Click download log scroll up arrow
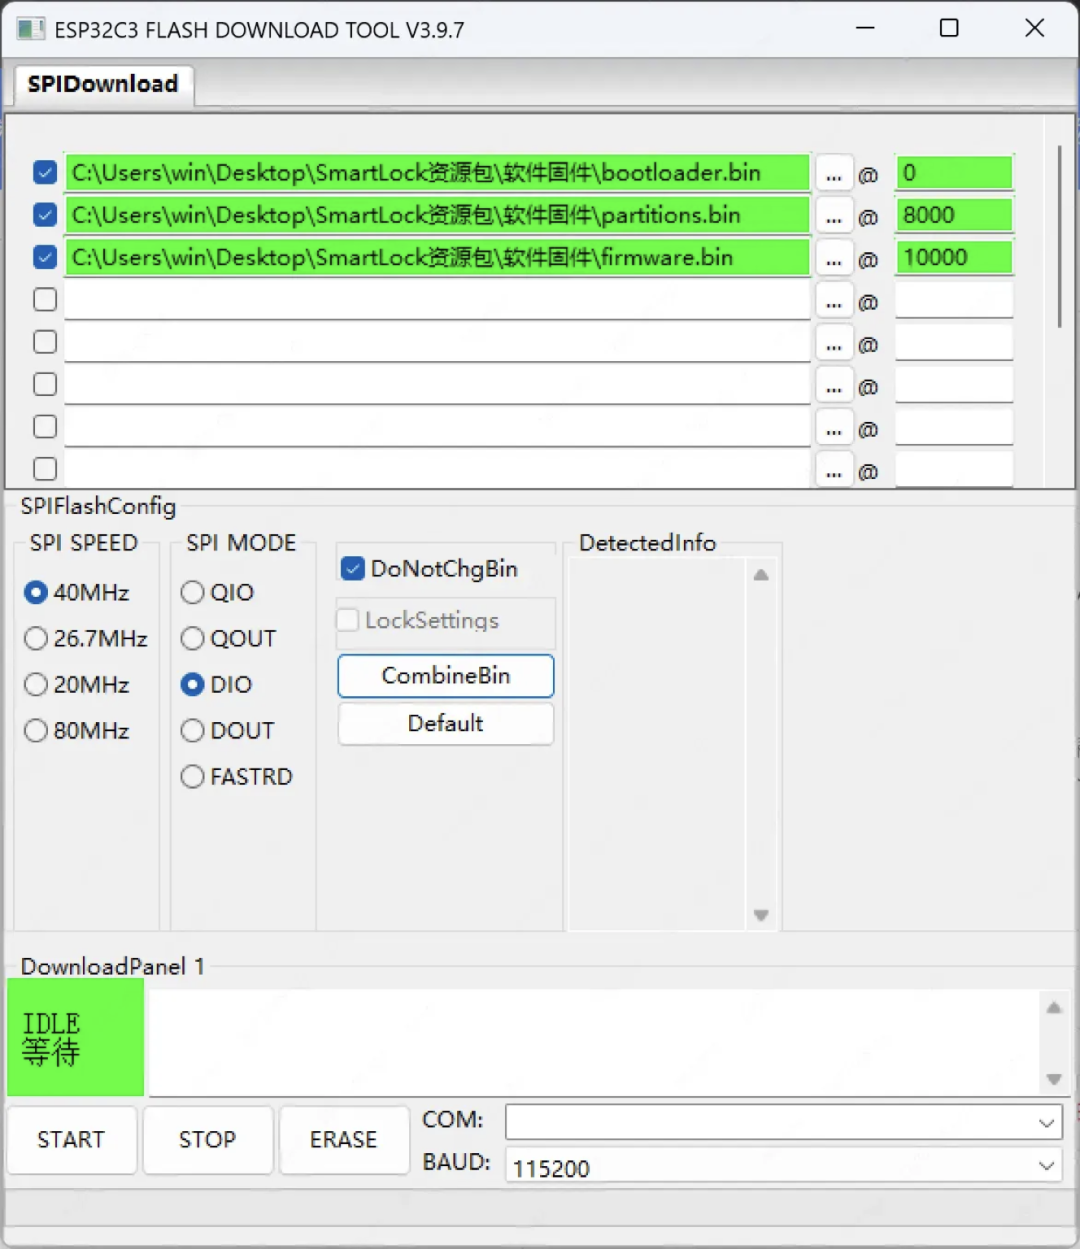The height and width of the screenshot is (1249, 1080). [1054, 1008]
